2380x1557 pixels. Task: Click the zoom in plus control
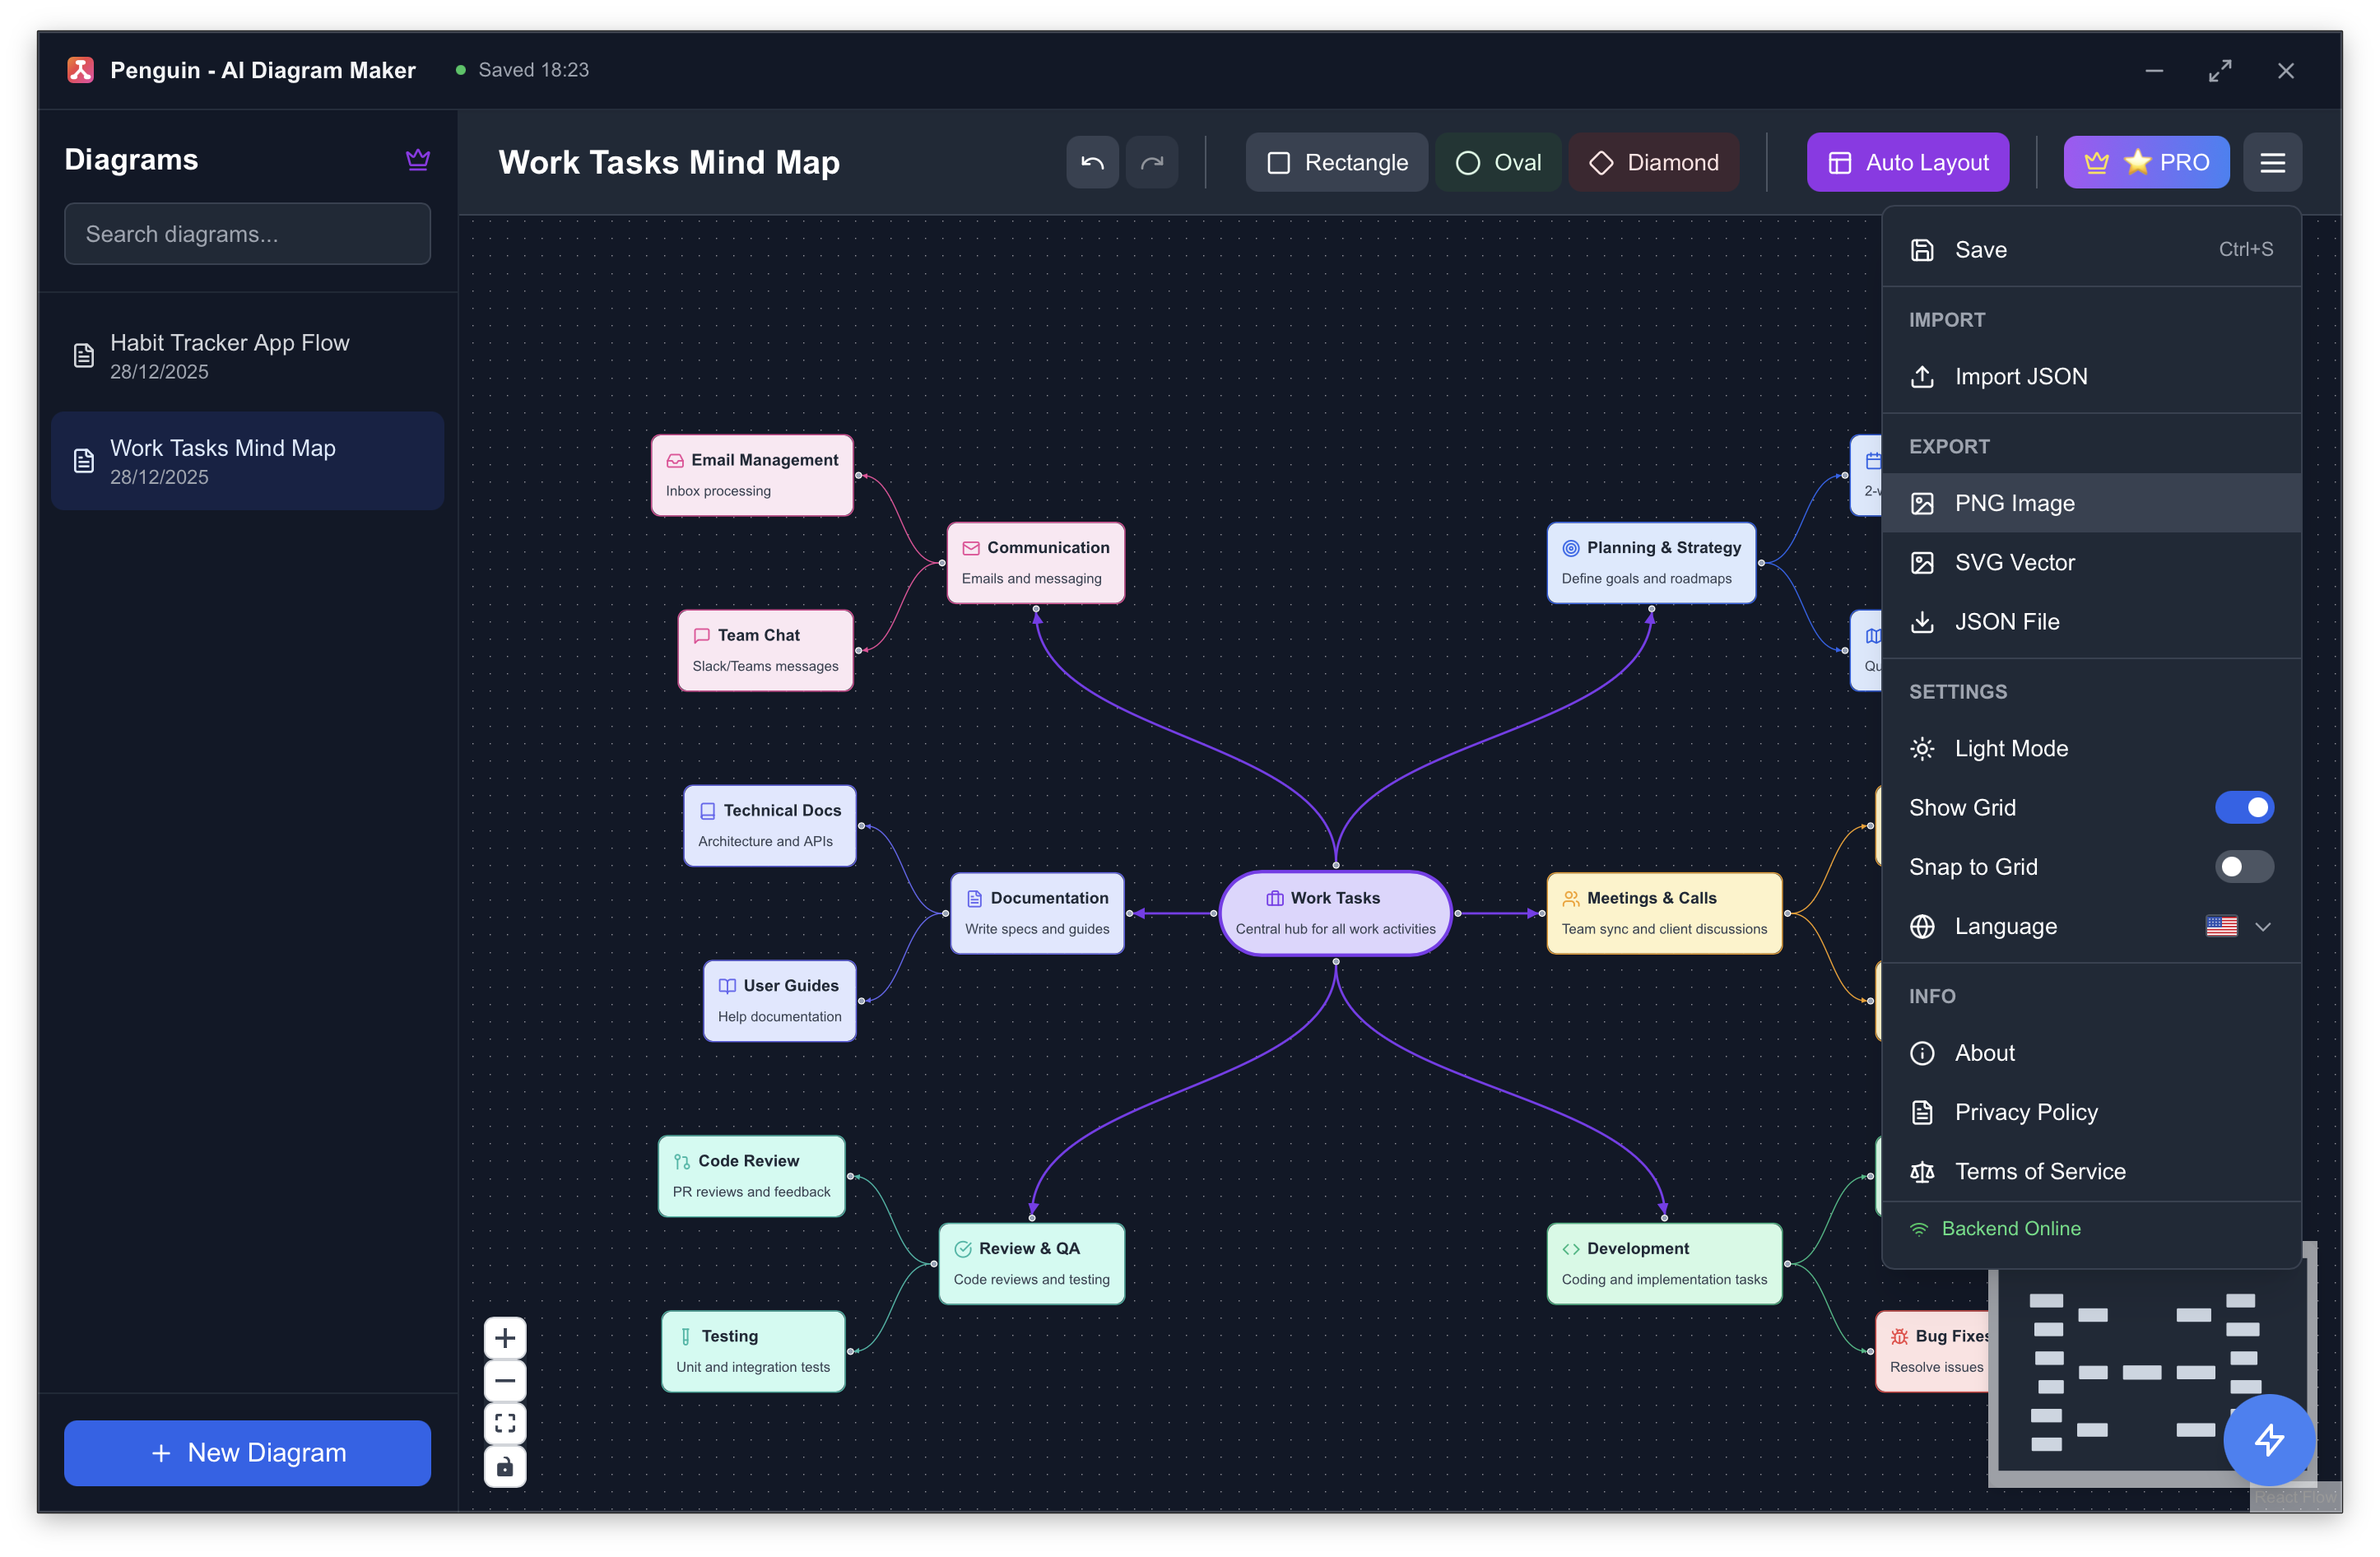(x=505, y=1338)
